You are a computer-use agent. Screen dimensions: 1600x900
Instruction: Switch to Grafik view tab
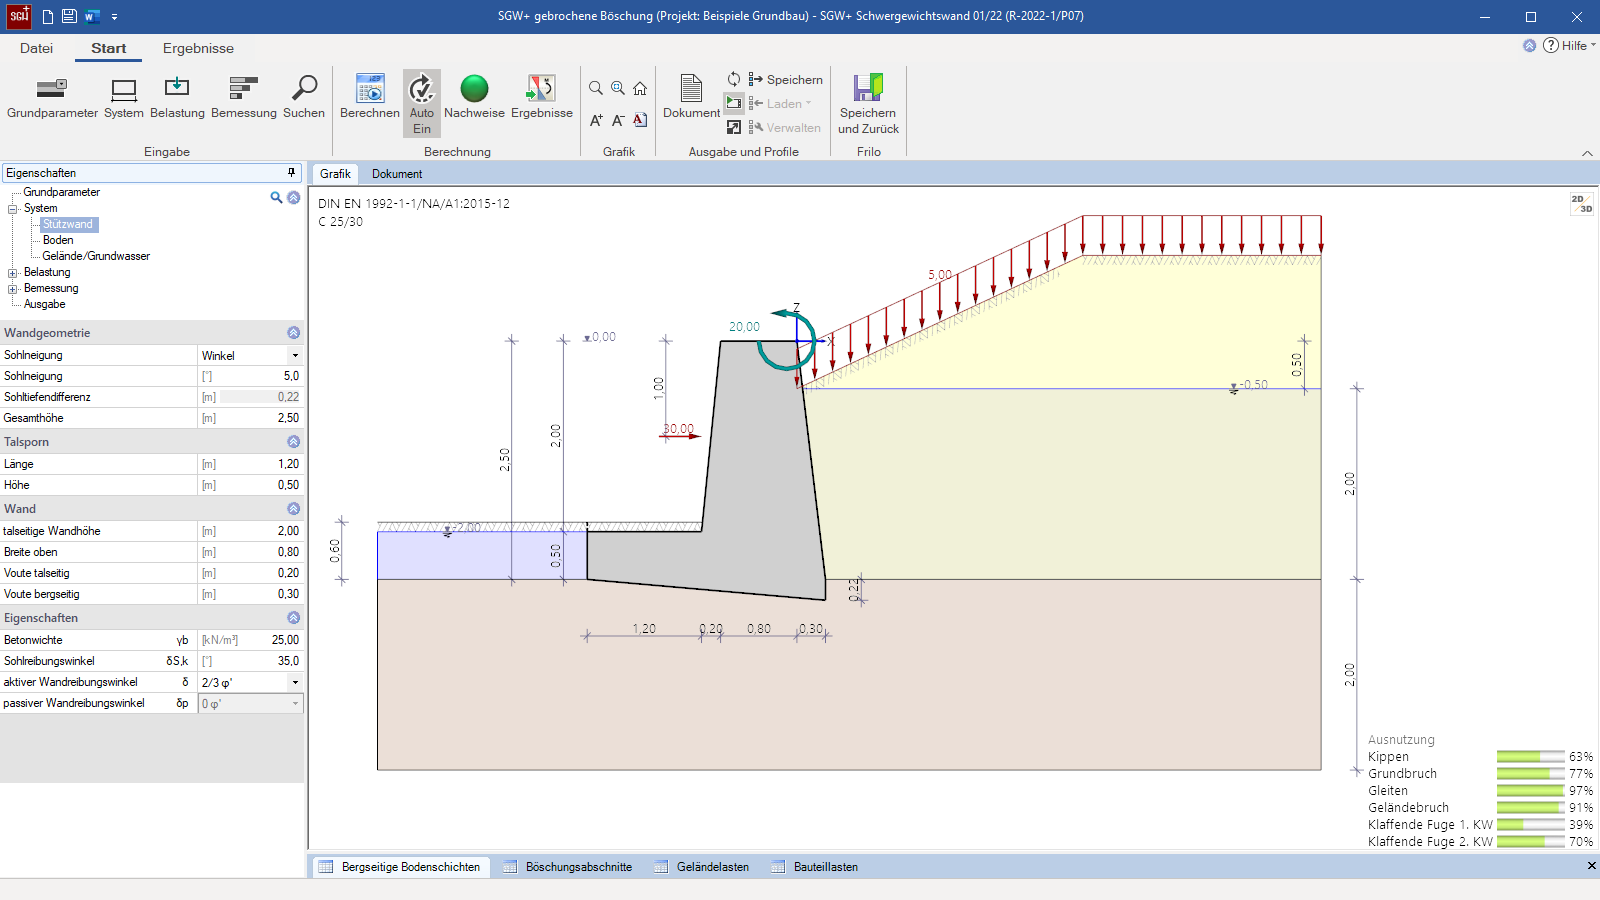[335, 174]
